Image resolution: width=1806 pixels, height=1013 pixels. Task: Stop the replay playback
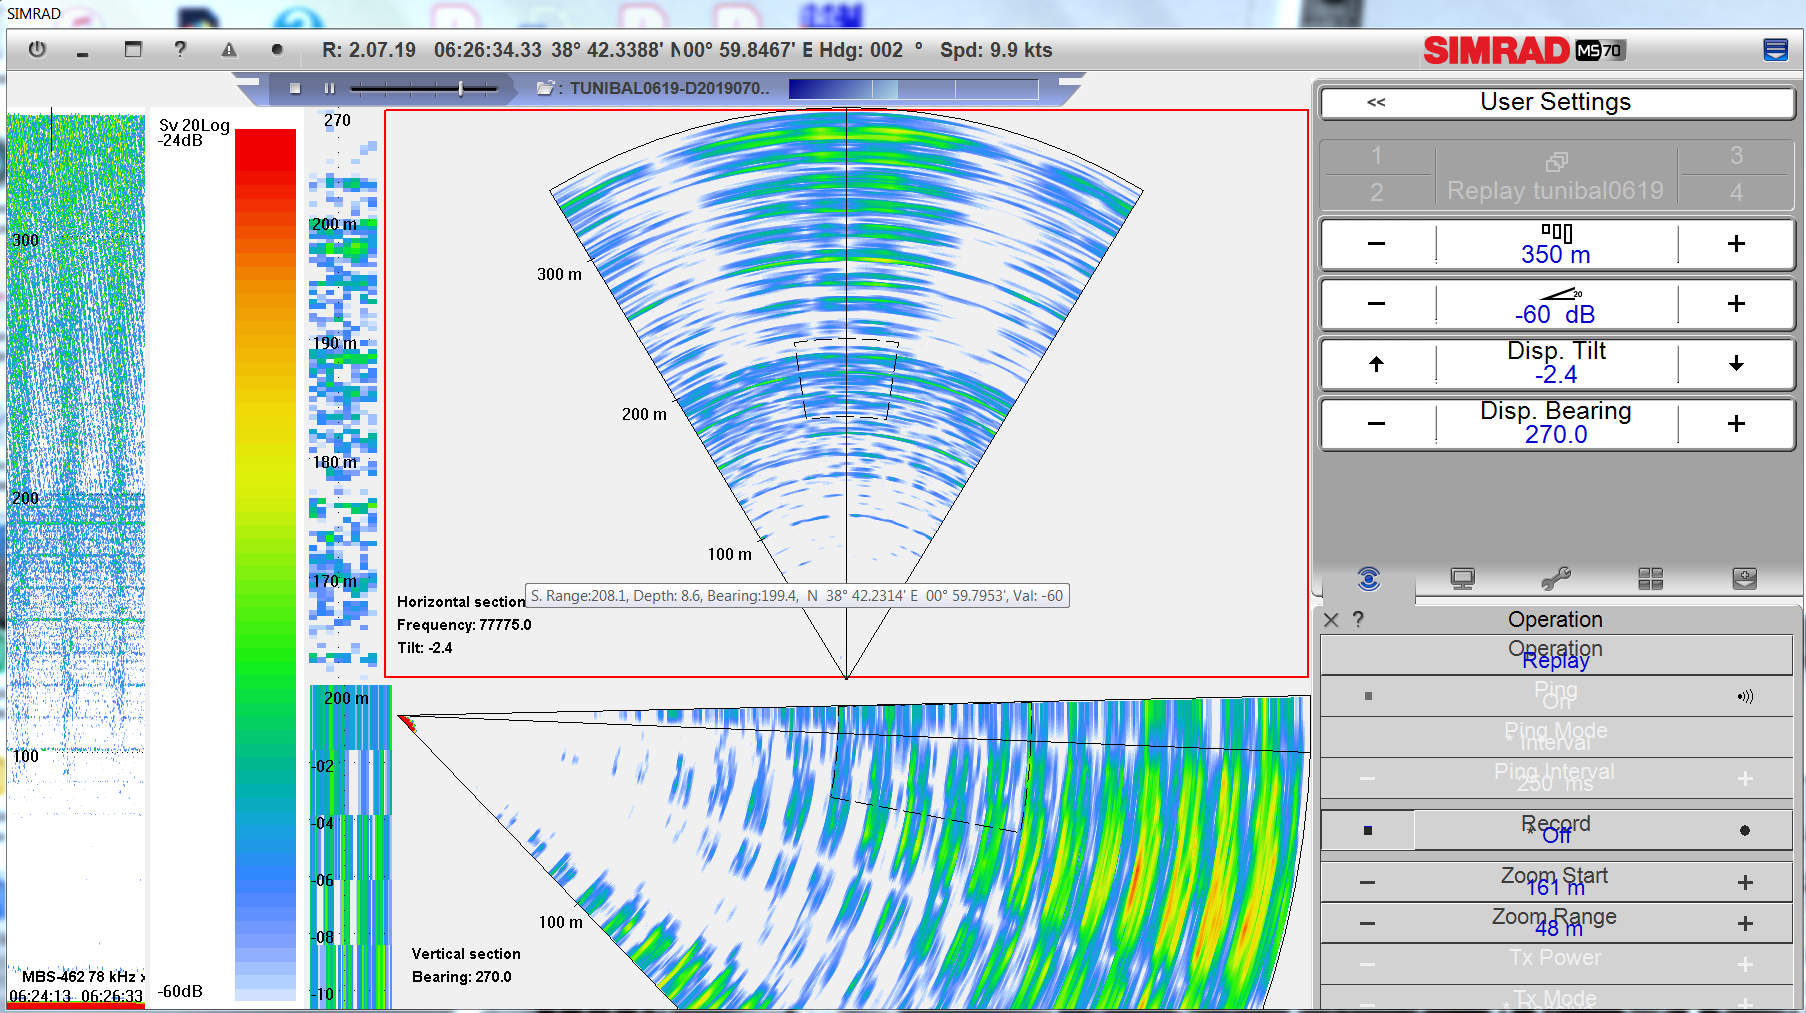[x=295, y=89]
